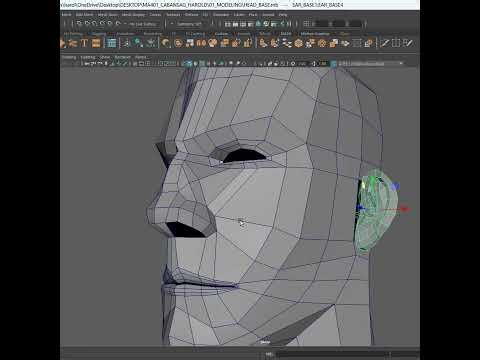Image resolution: width=480 pixels, height=360 pixels.
Task: Switch to the Rendering shelf tab
Action: pyautogui.click(x=152, y=34)
